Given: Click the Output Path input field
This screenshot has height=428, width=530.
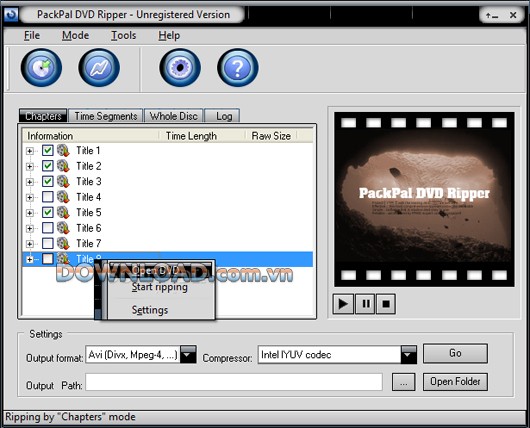Looking at the screenshot, I should pos(234,382).
